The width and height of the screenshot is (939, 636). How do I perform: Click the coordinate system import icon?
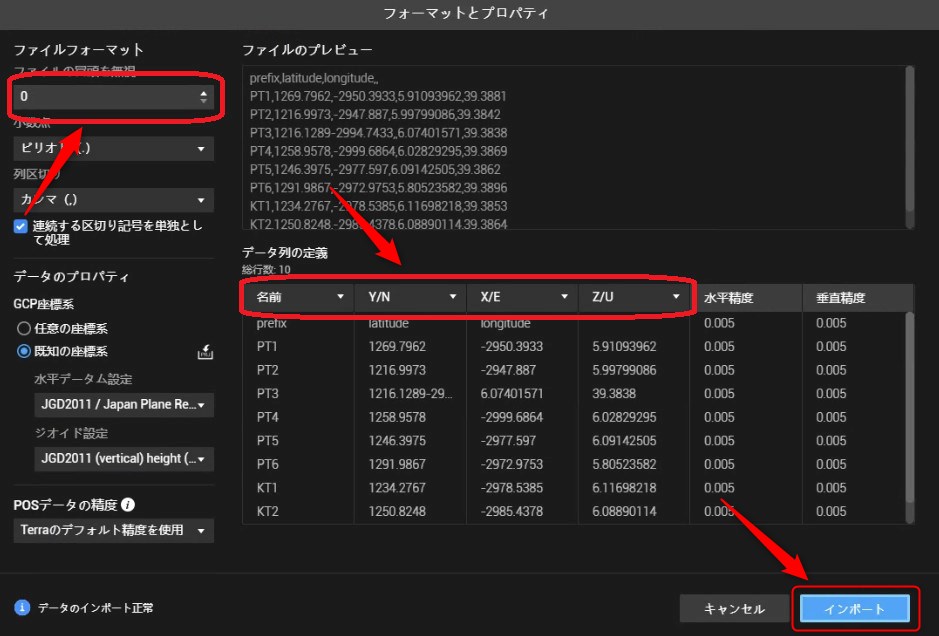click(x=204, y=352)
